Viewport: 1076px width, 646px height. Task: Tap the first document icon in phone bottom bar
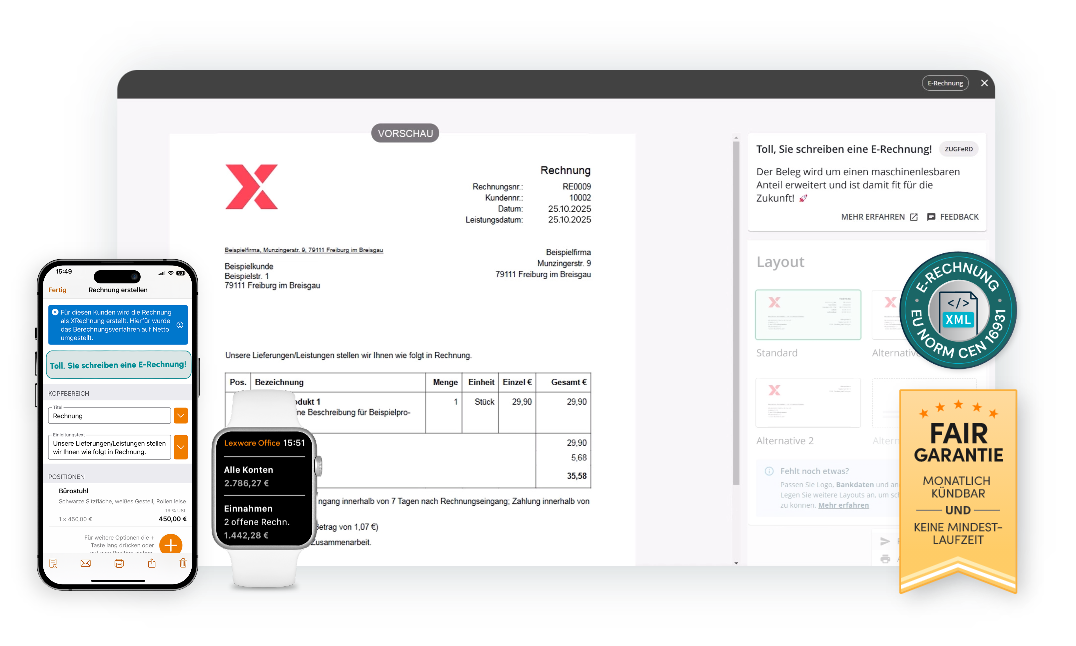pyautogui.click(x=53, y=564)
